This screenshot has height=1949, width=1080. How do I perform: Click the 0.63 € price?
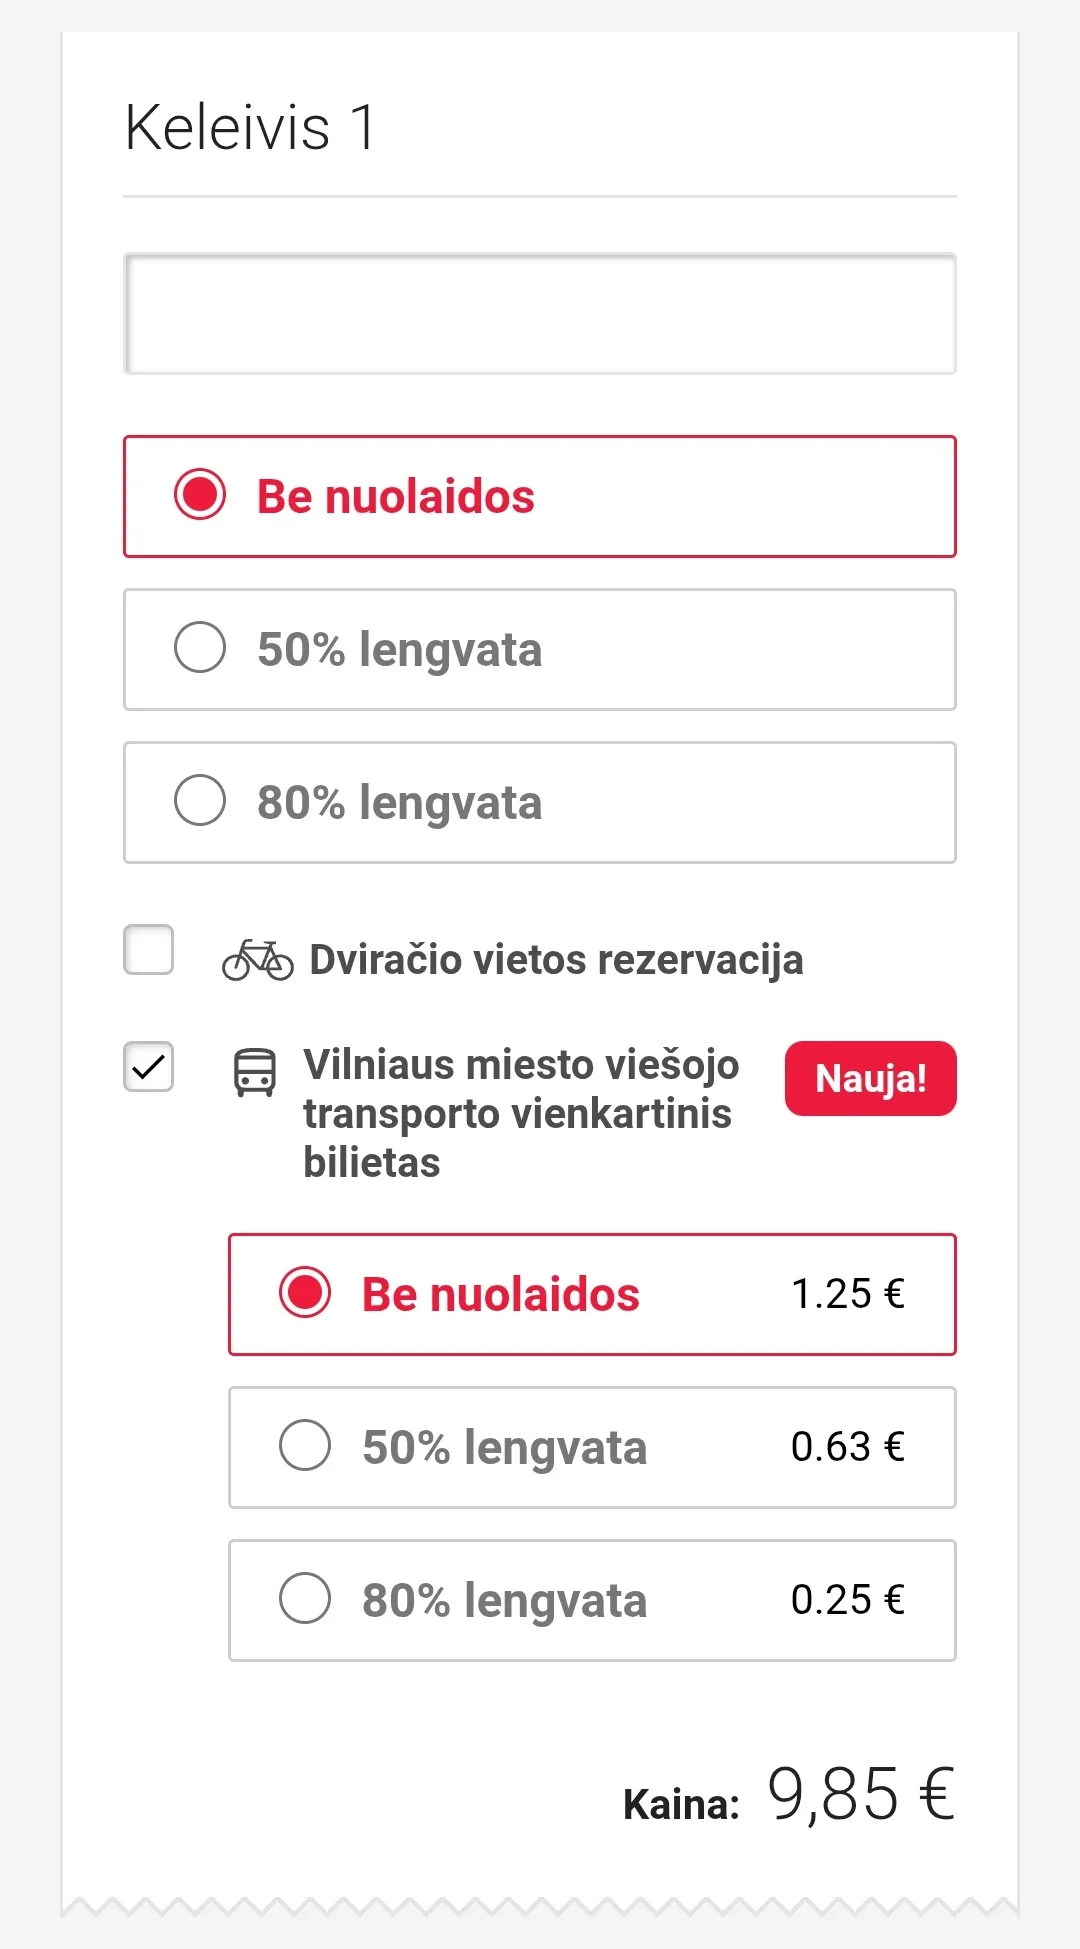847,1447
